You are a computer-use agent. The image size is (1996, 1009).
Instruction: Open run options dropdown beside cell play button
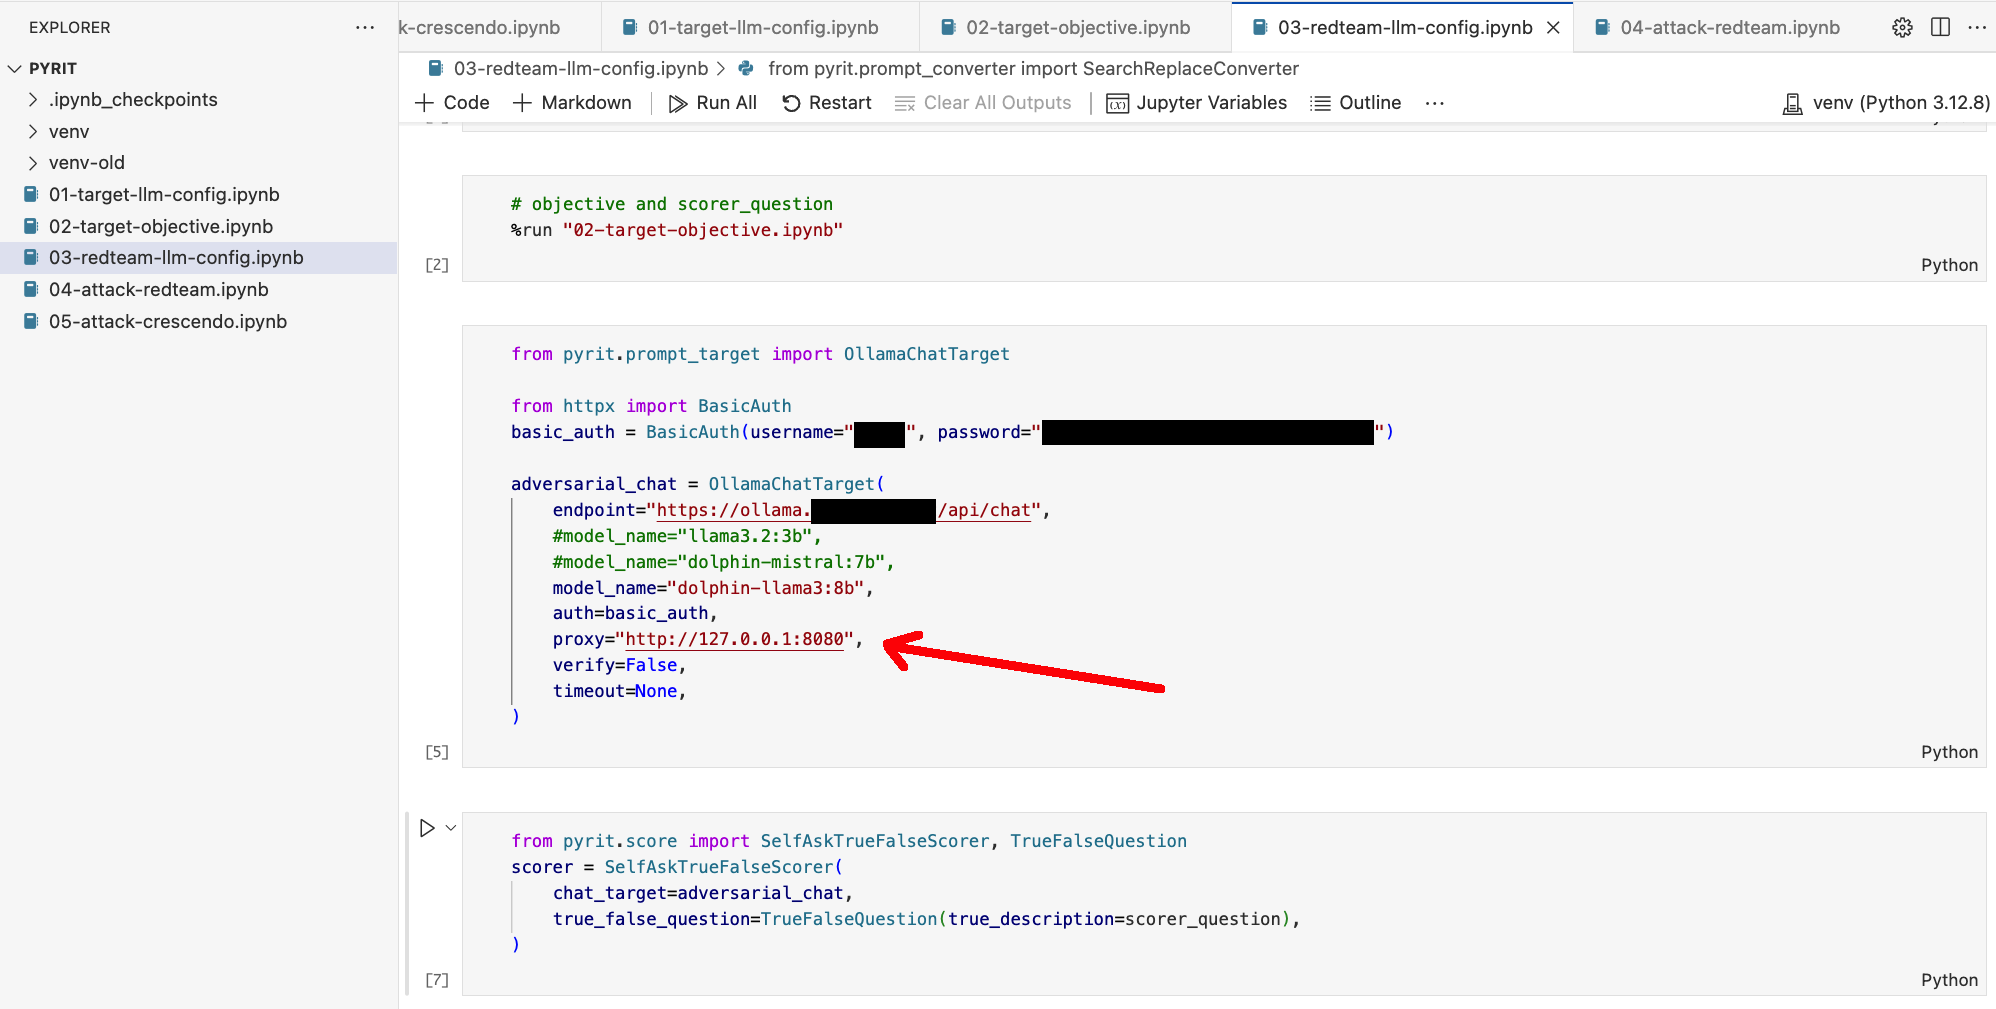click(451, 828)
